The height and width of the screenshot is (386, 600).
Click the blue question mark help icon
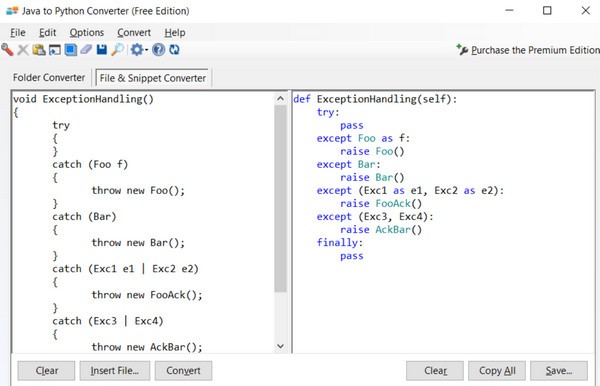(x=158, y=50)
